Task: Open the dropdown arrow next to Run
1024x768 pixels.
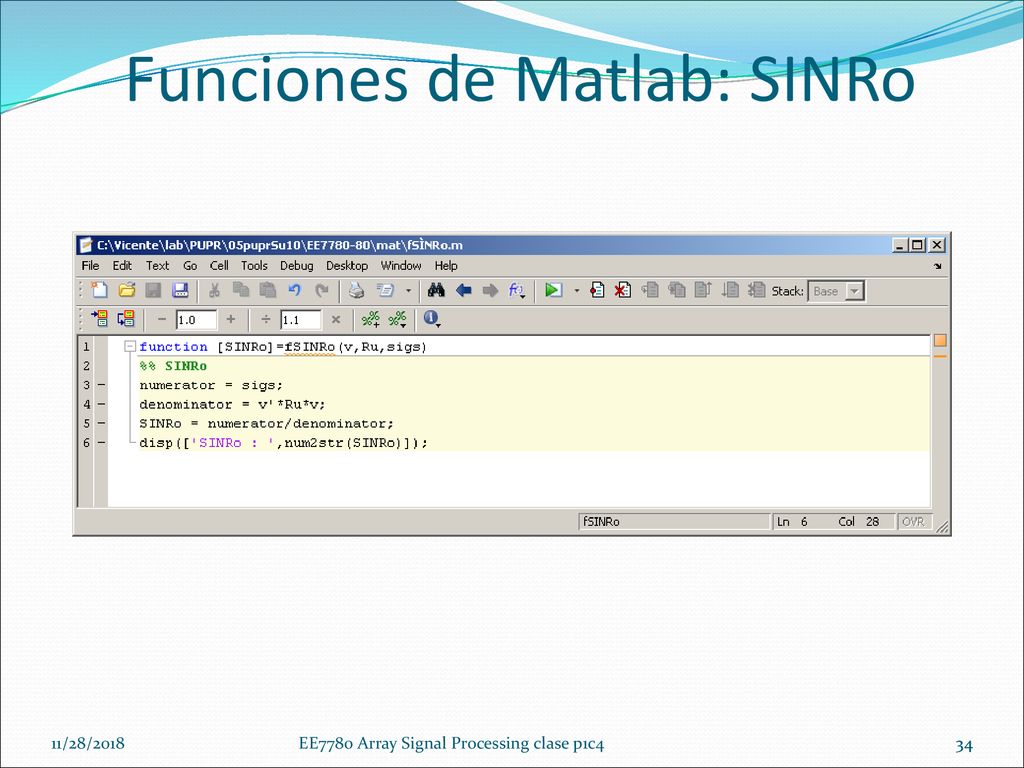Action: point(577,291)
